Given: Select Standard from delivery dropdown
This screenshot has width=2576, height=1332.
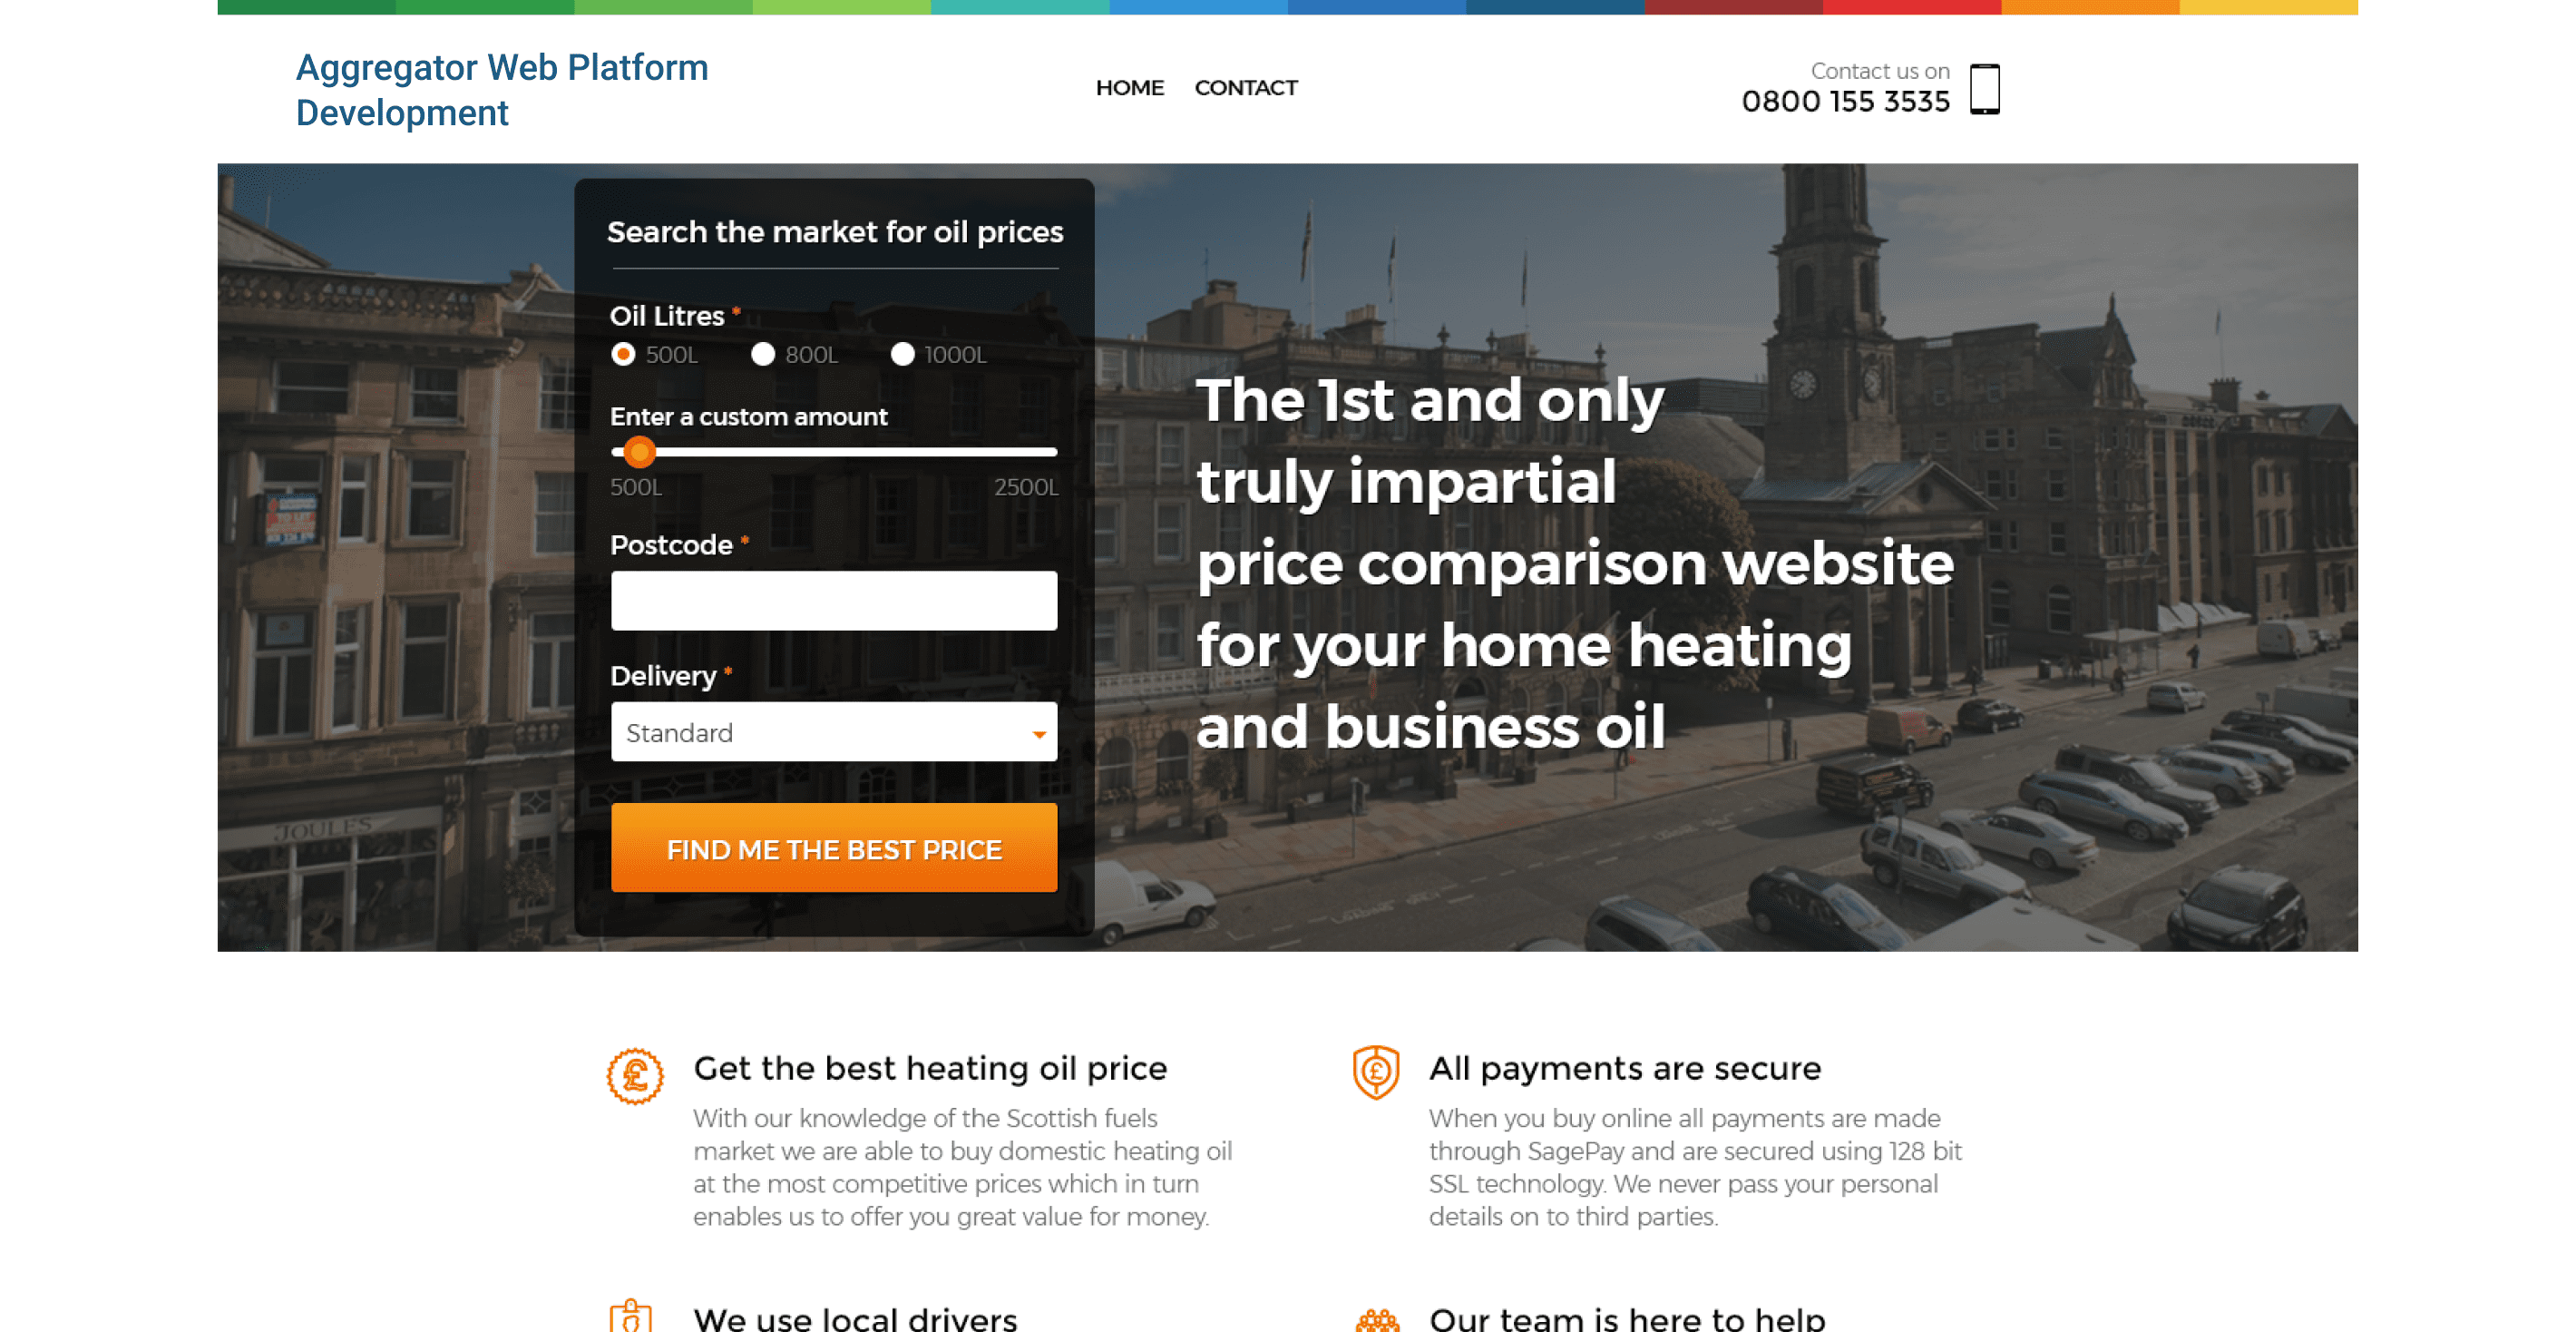Looking at the screenshot, I should [834, 732].
